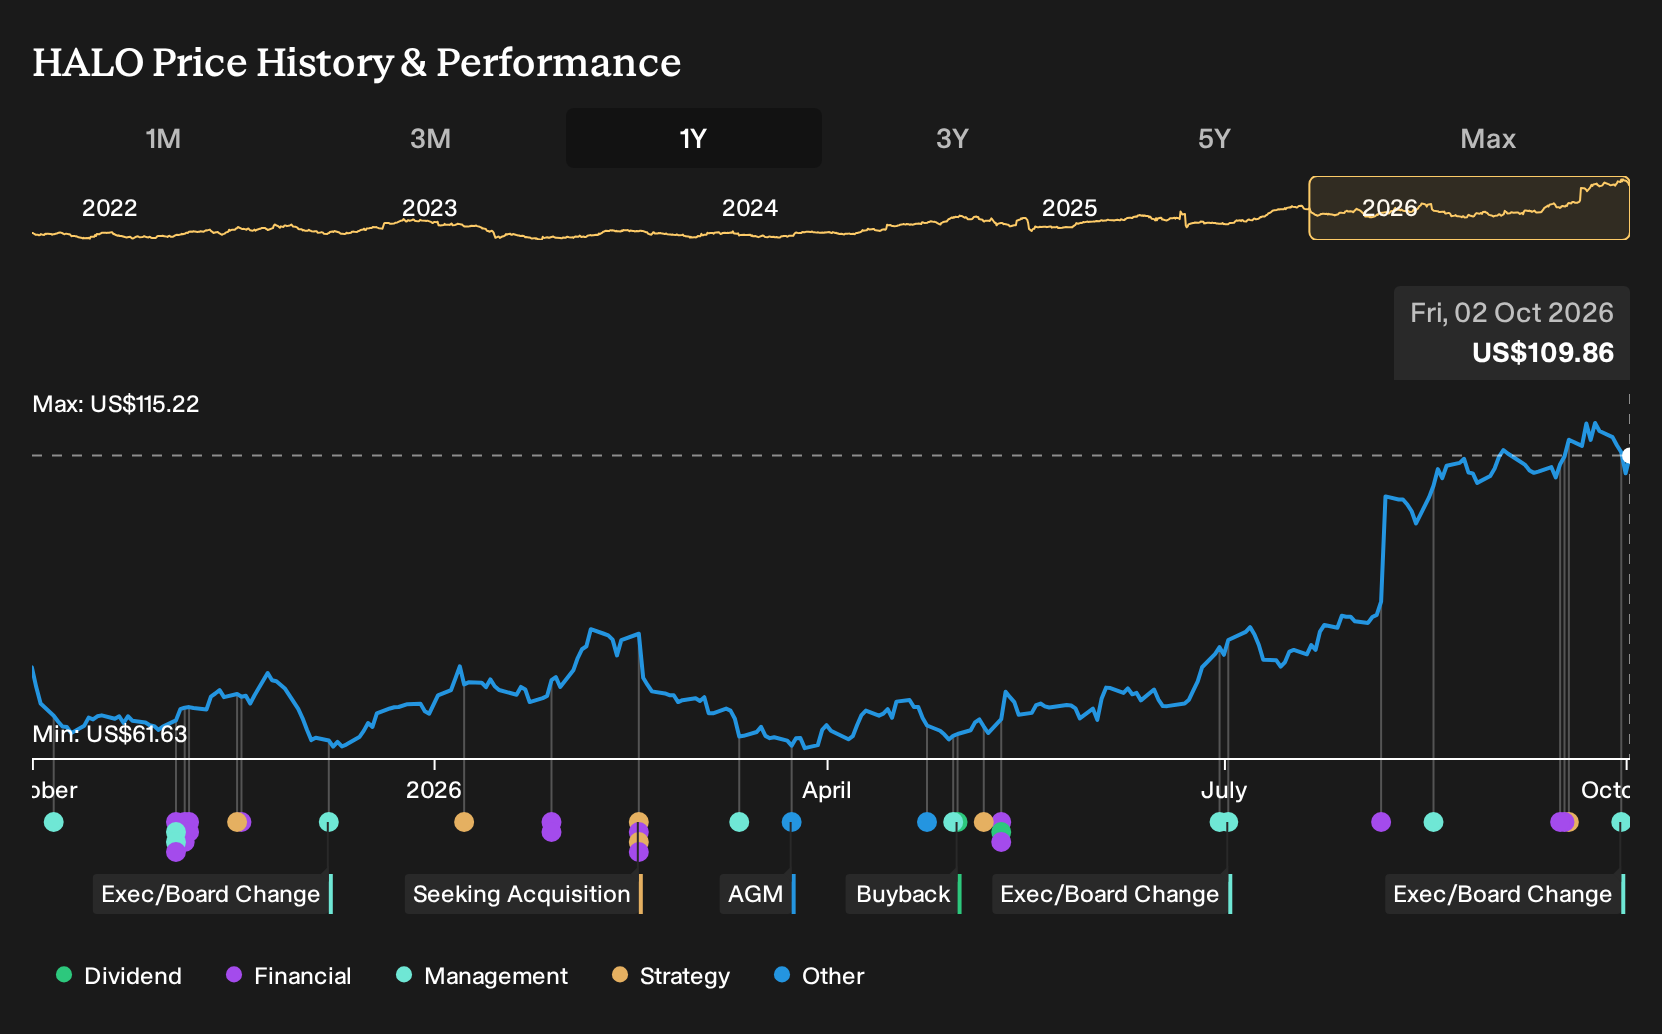Click the blue event dot above the AGM label
1662x1034 pixels.
(791, 822)
